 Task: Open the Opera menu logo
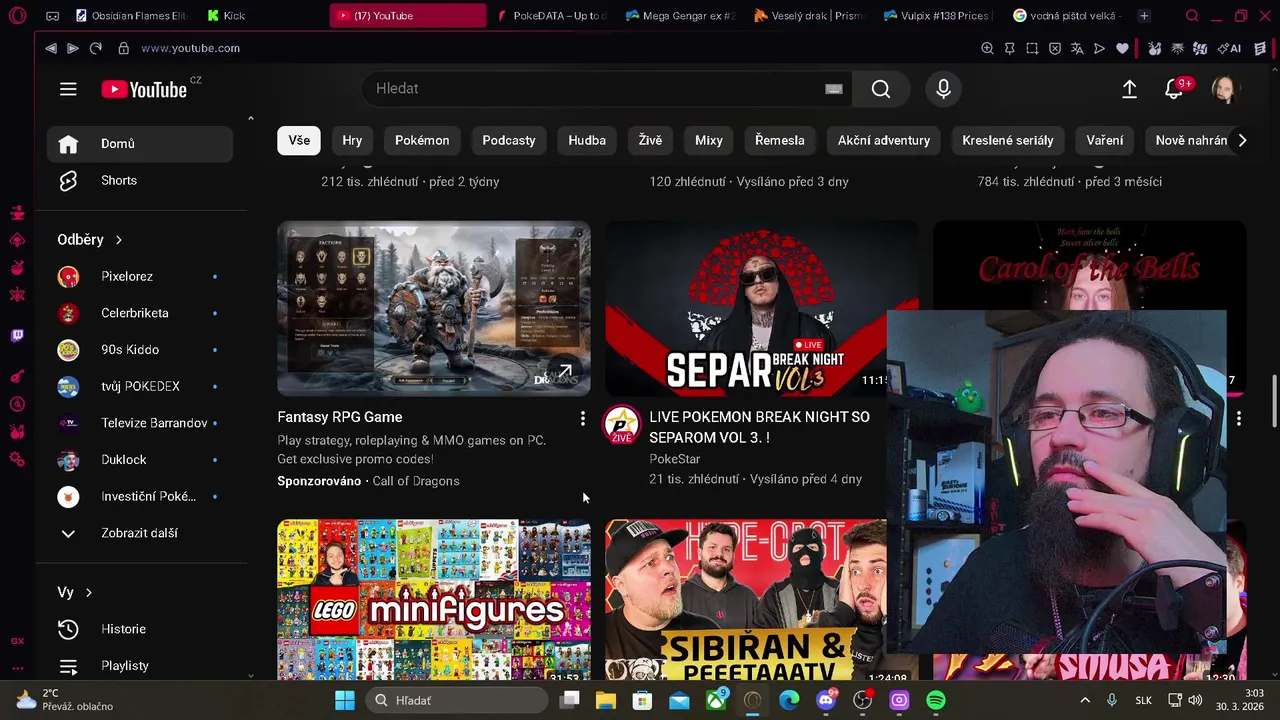click(17, 16)
